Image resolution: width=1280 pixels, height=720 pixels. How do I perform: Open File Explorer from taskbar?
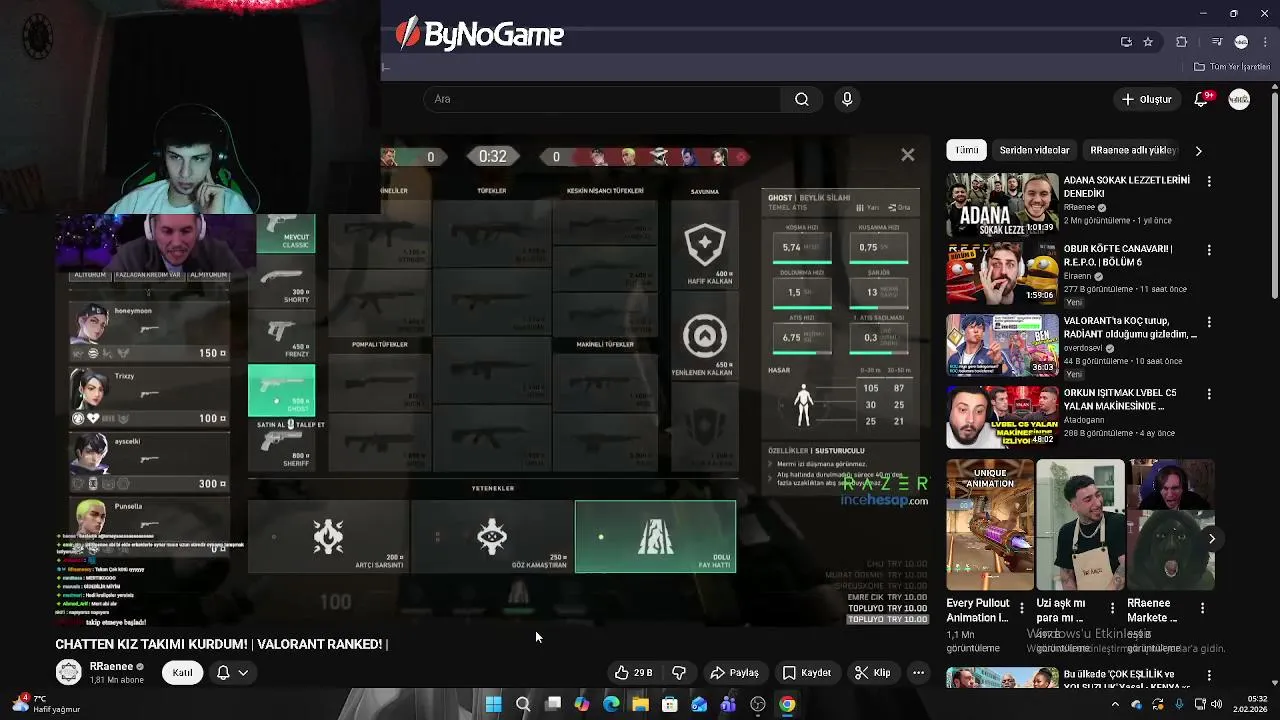pyautogui.click(x=640, y=704)
